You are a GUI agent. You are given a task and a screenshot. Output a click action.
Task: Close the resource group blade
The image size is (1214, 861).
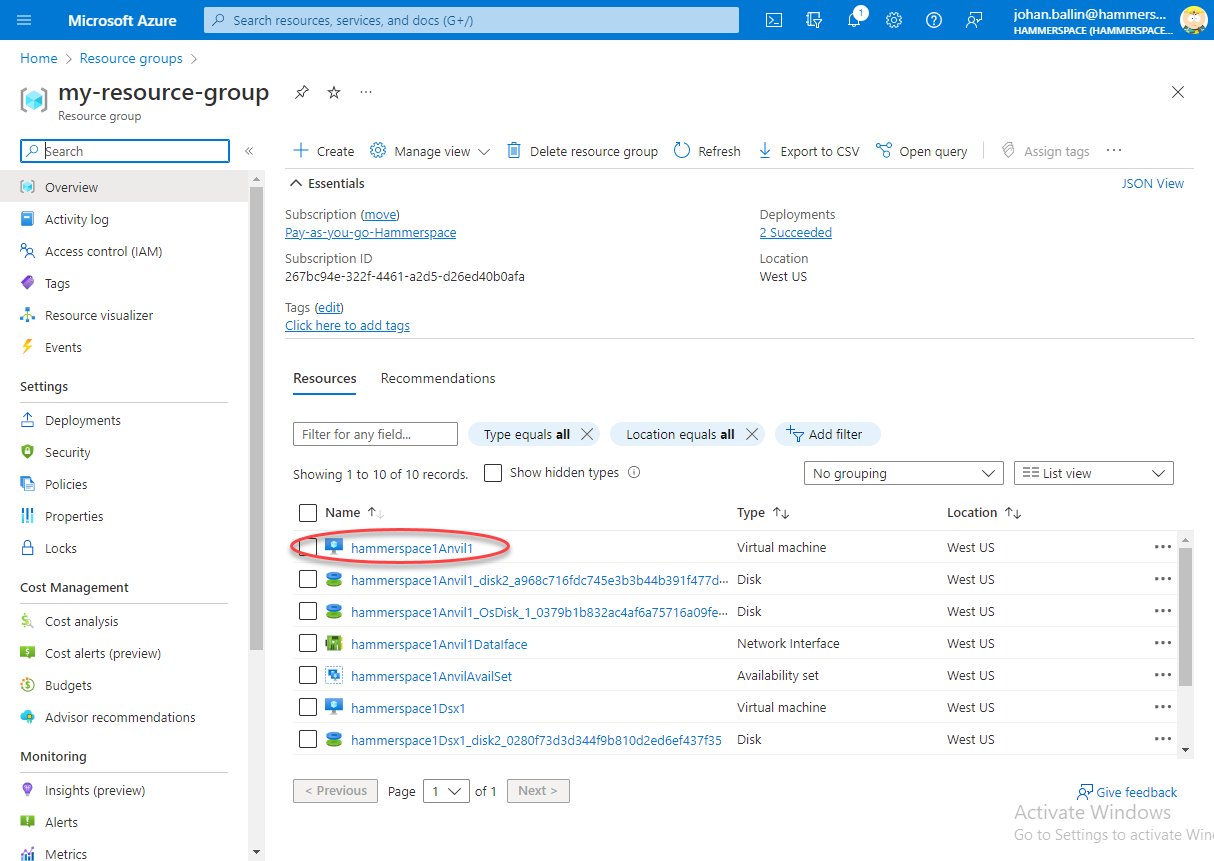(1178, 92)
